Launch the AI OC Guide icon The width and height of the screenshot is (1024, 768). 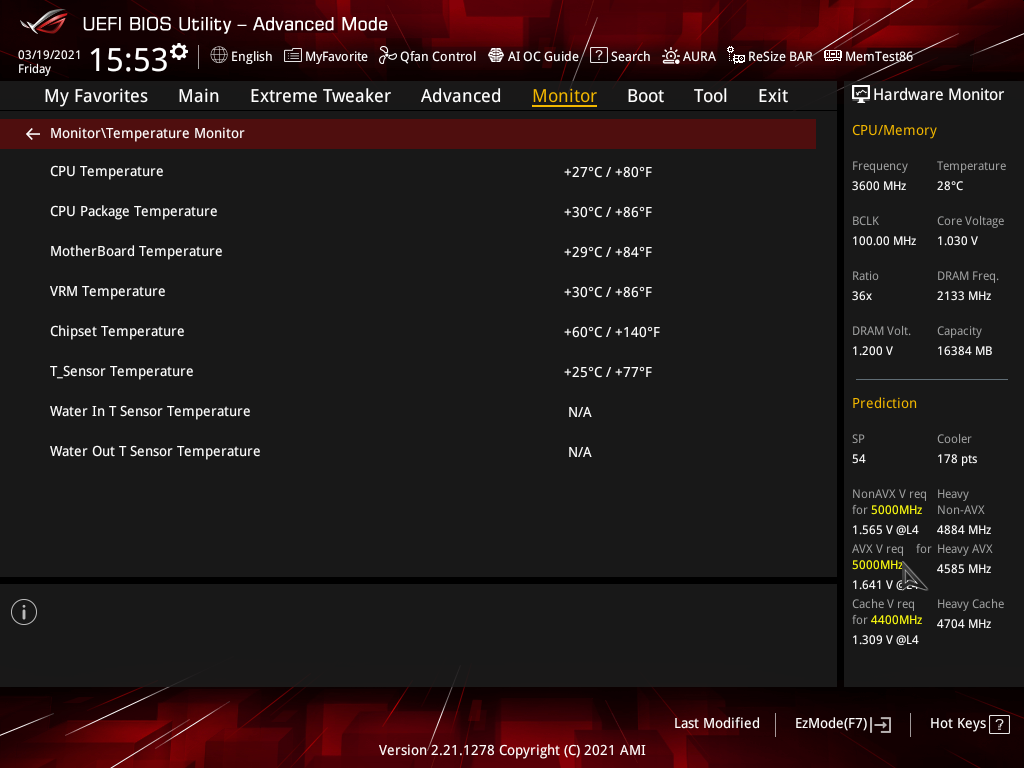[x=496, y=56]
